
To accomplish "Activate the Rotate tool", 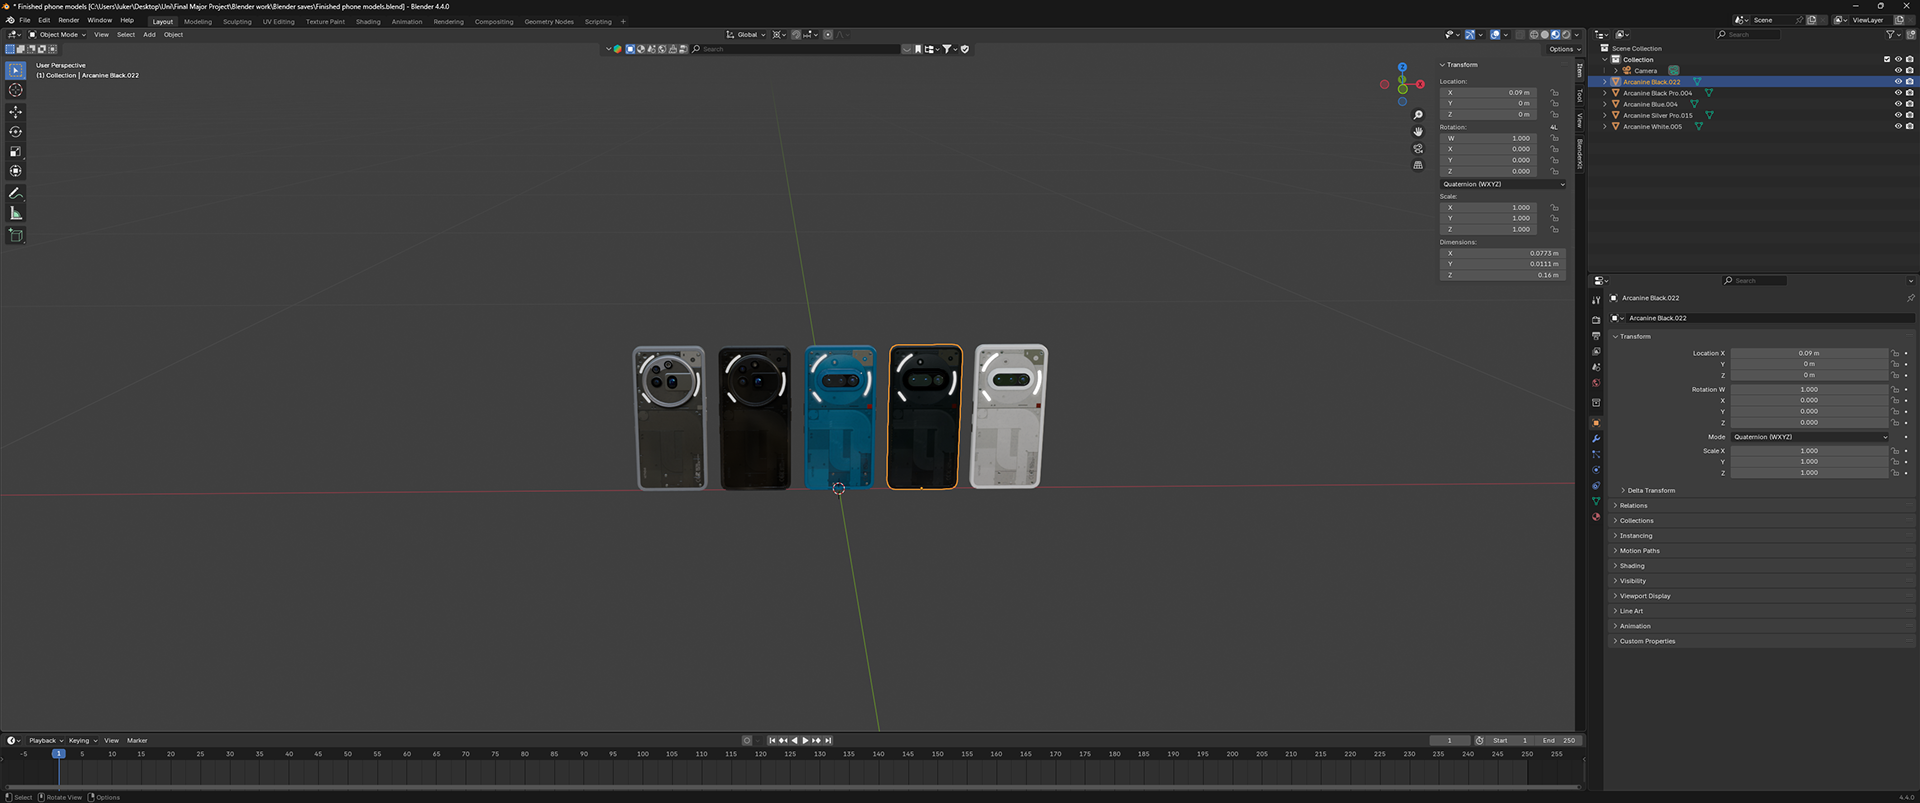I will 15,132.
